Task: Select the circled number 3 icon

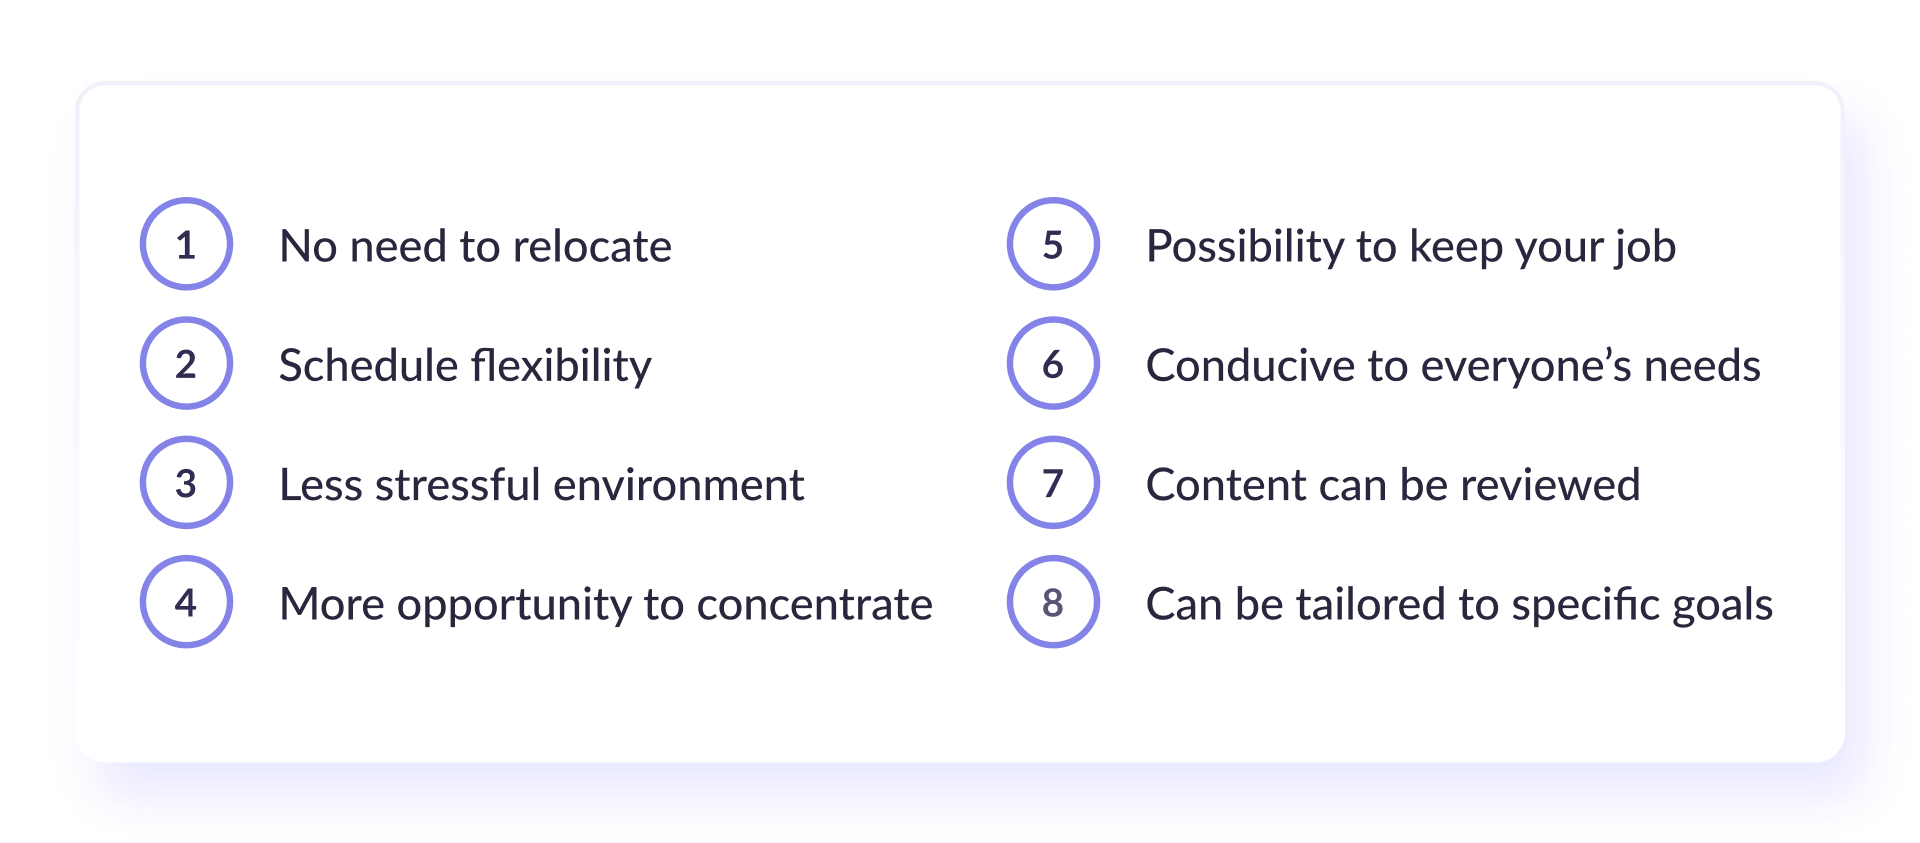Action: (x=186, y=483)
